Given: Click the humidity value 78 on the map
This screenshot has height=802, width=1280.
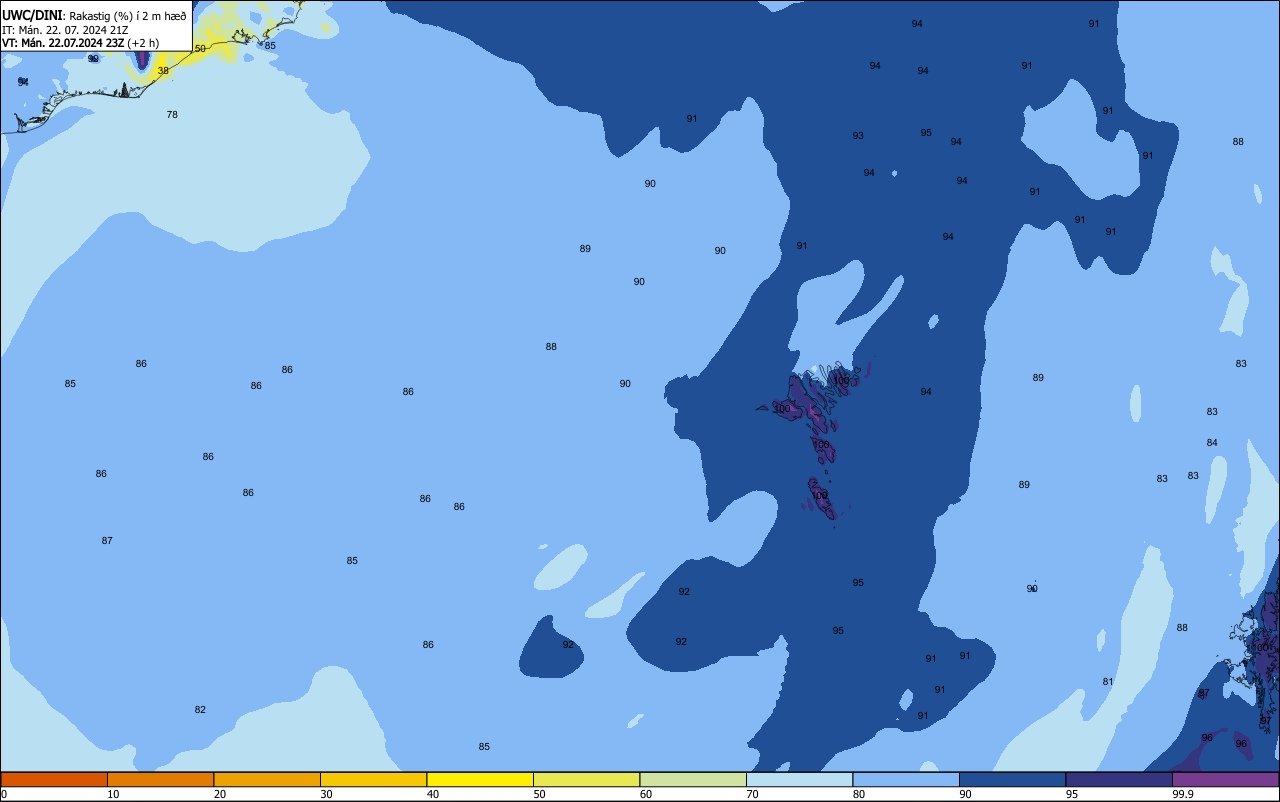Looking at the screenshot, I should (x=172, y=115).
